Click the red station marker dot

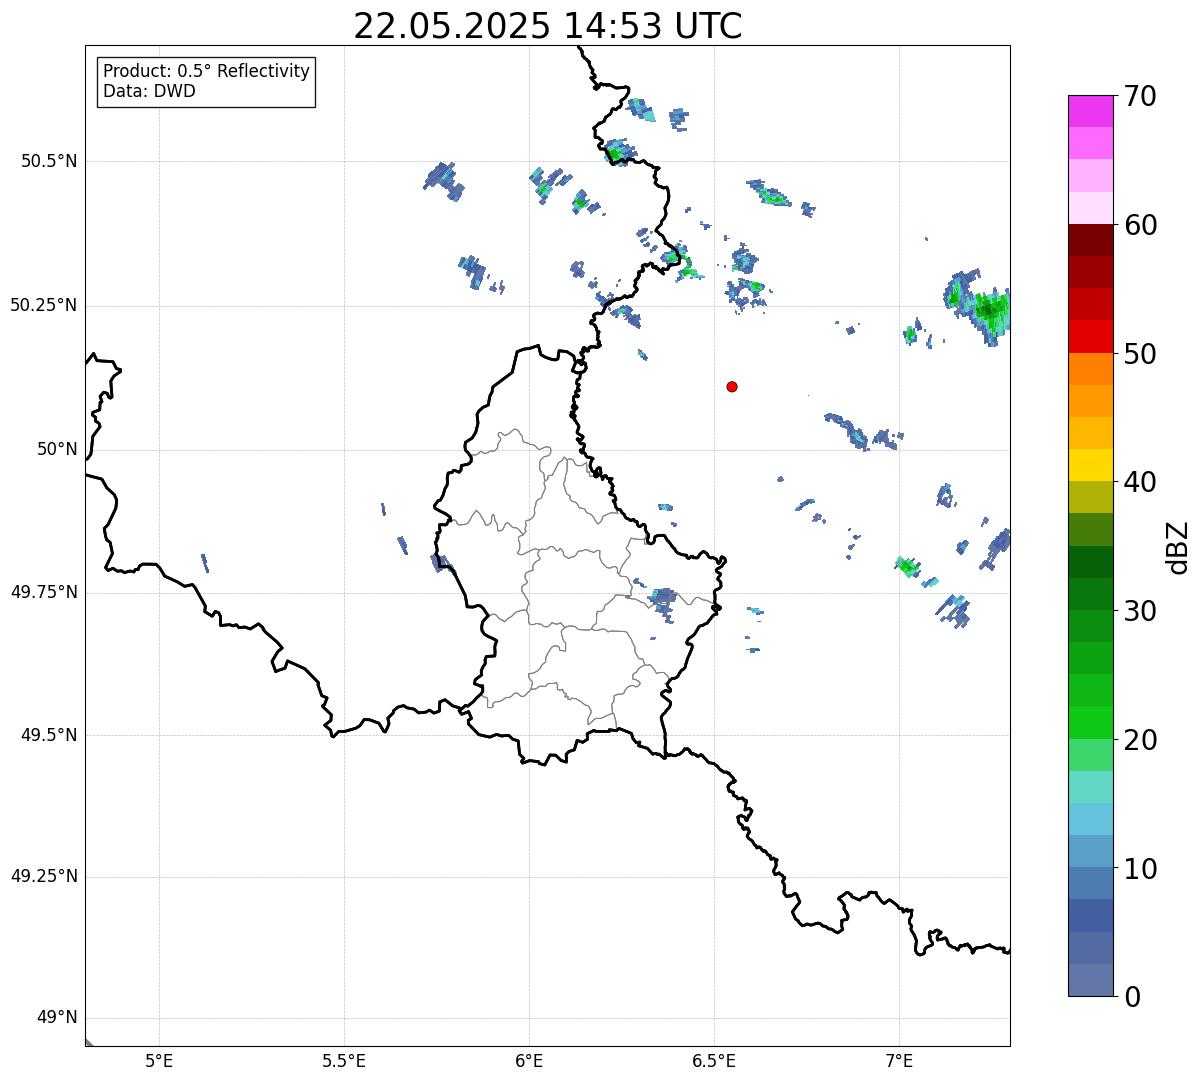pos(732,386)
